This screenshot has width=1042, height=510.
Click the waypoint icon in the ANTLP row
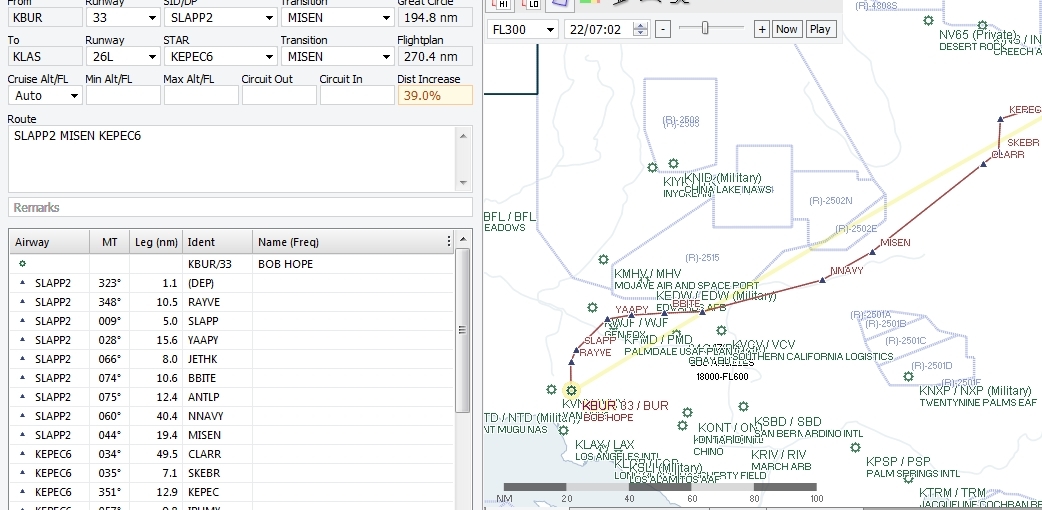click(x=23, y=396)
